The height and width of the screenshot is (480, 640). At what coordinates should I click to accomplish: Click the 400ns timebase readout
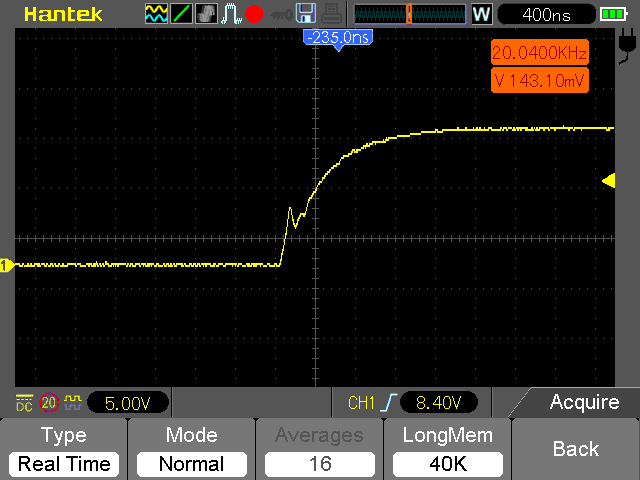(x=547, y=15)
